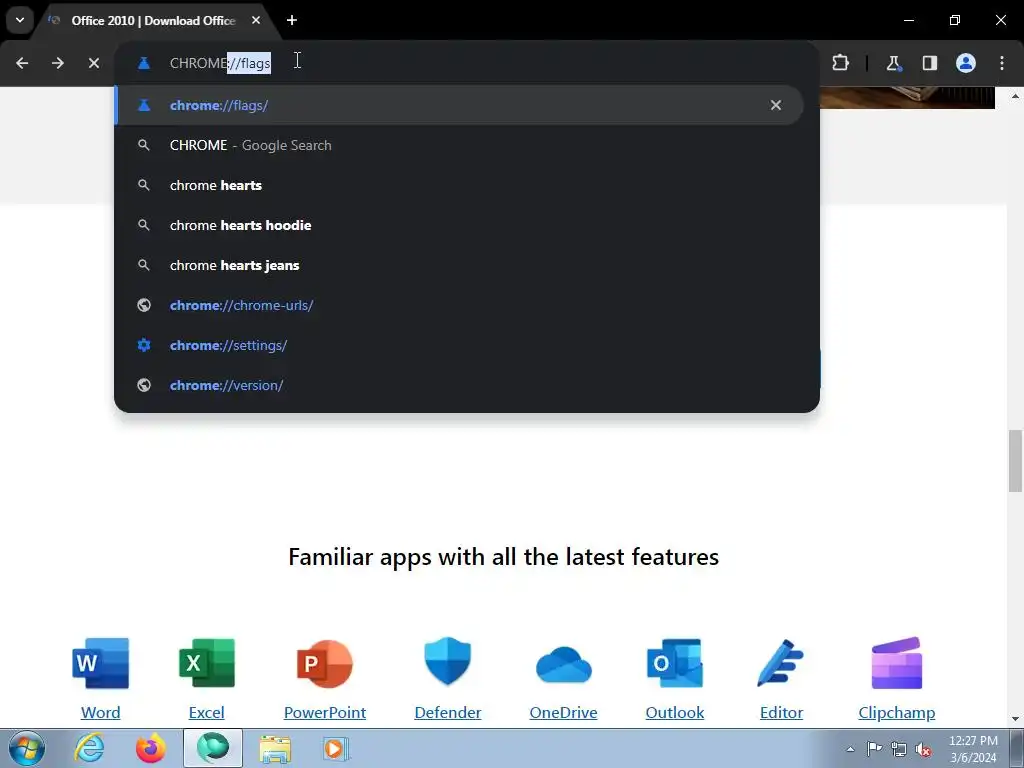Screen dimensions: 1024x768
Task: Go forward using the browser forward arrow
Action: pos(58,63)
